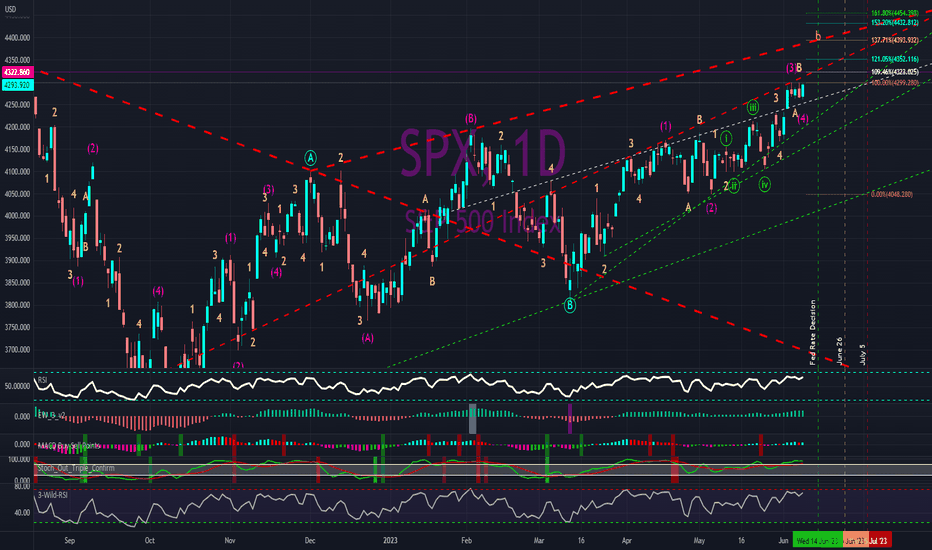Click the 40.00 Wild-RSI axis value
The width and height of the screenshot is (932, 550).
(x=23, y=513)
